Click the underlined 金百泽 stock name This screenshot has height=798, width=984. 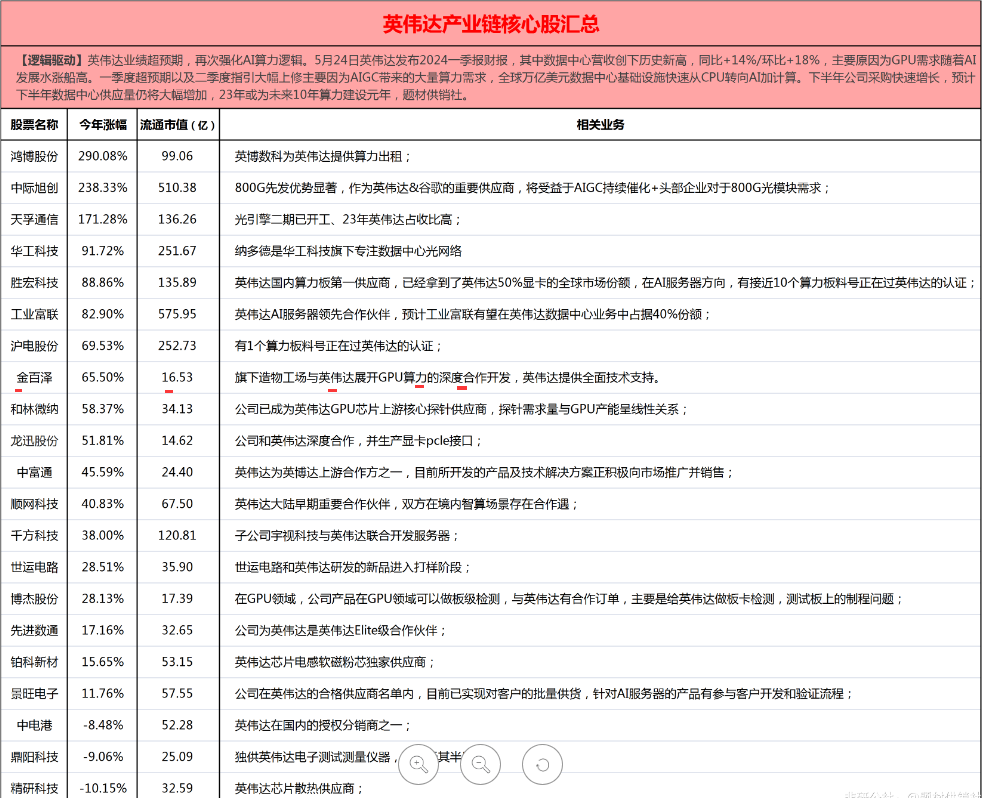click(x=34, y=378)
